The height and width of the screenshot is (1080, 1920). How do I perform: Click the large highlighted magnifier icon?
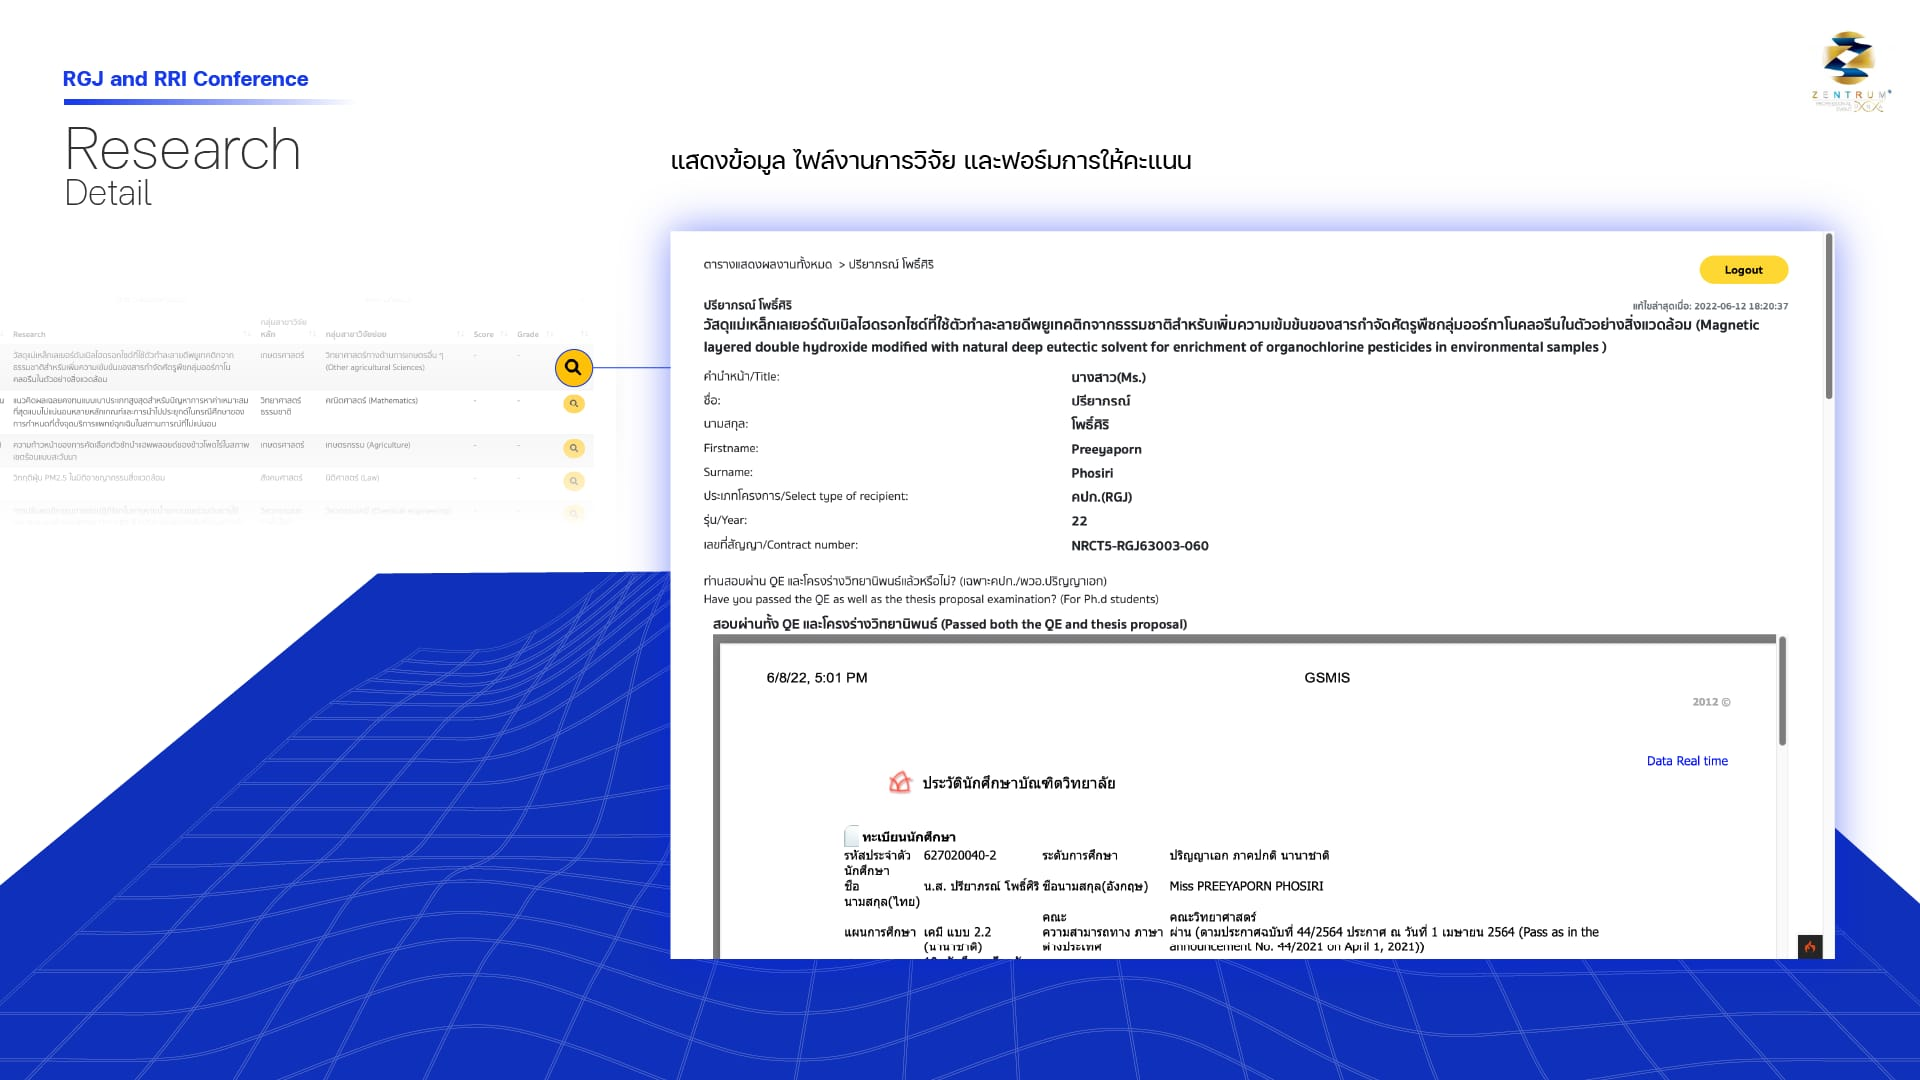point(573,368)
